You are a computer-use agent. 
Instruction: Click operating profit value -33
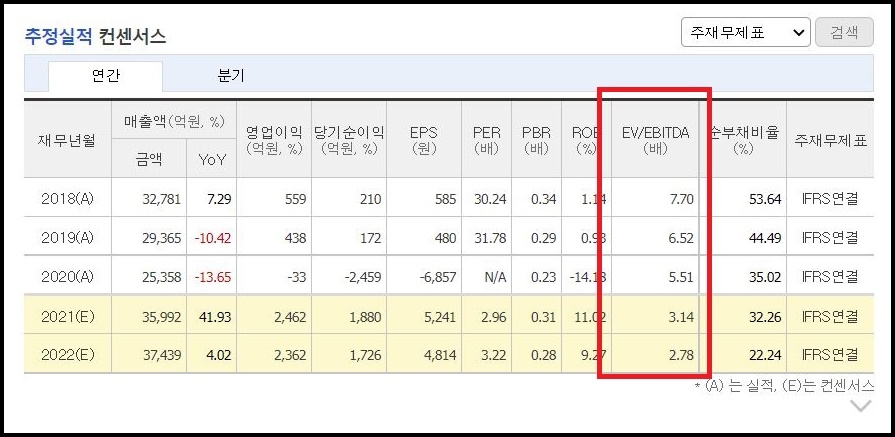click(297, 277)
